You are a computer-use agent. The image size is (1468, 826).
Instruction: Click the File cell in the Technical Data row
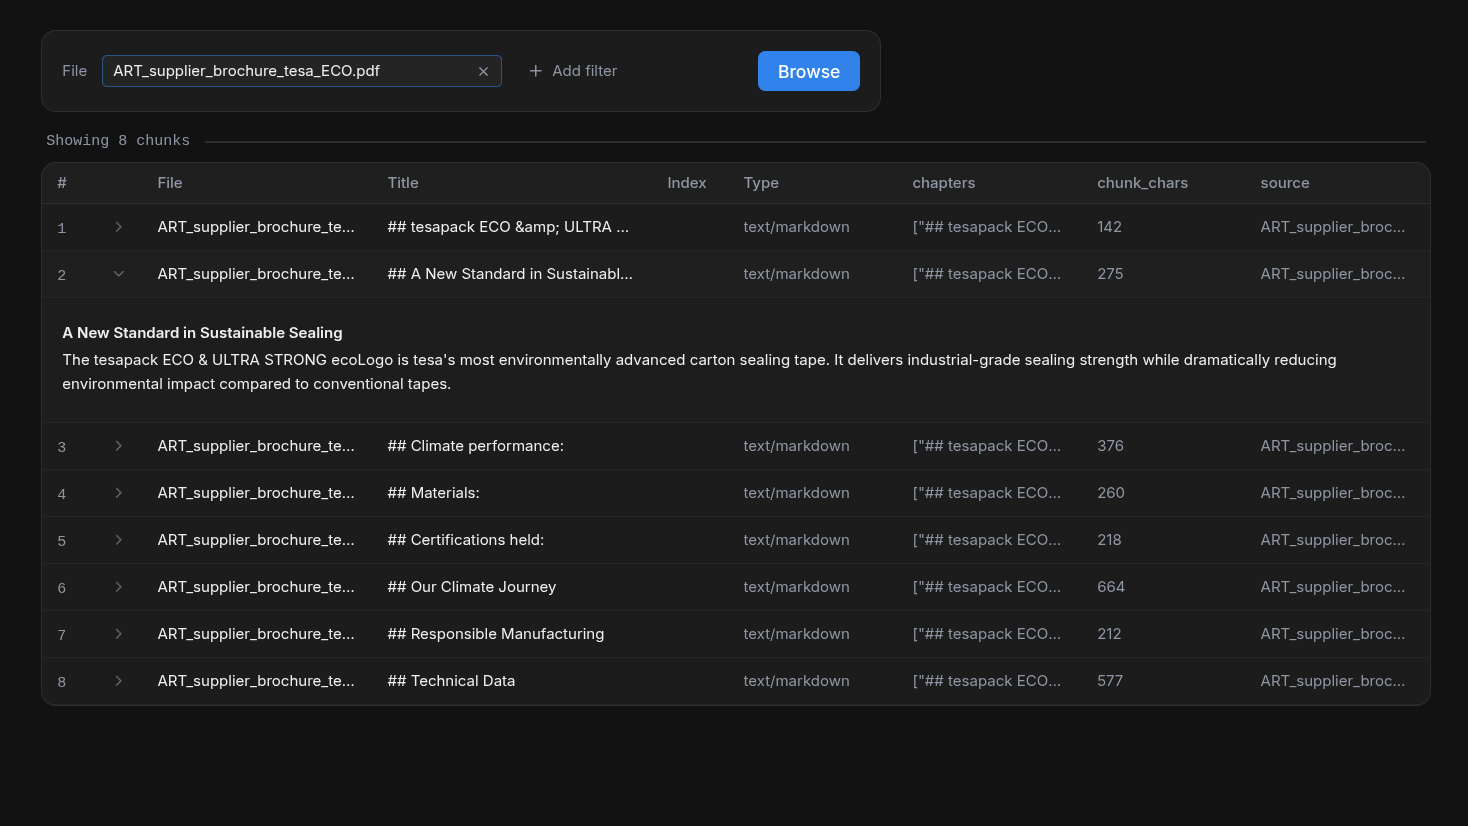(x=255, y=681)
